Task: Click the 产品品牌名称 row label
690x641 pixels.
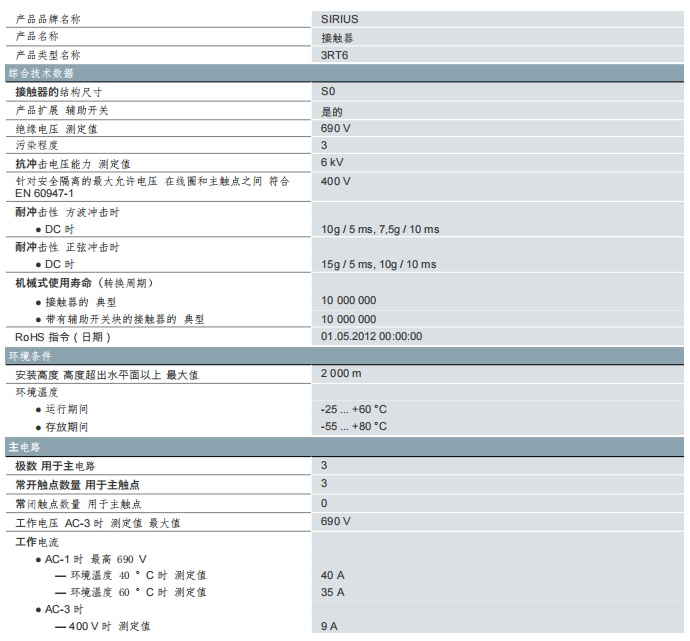Action: [x=48, y=18]
